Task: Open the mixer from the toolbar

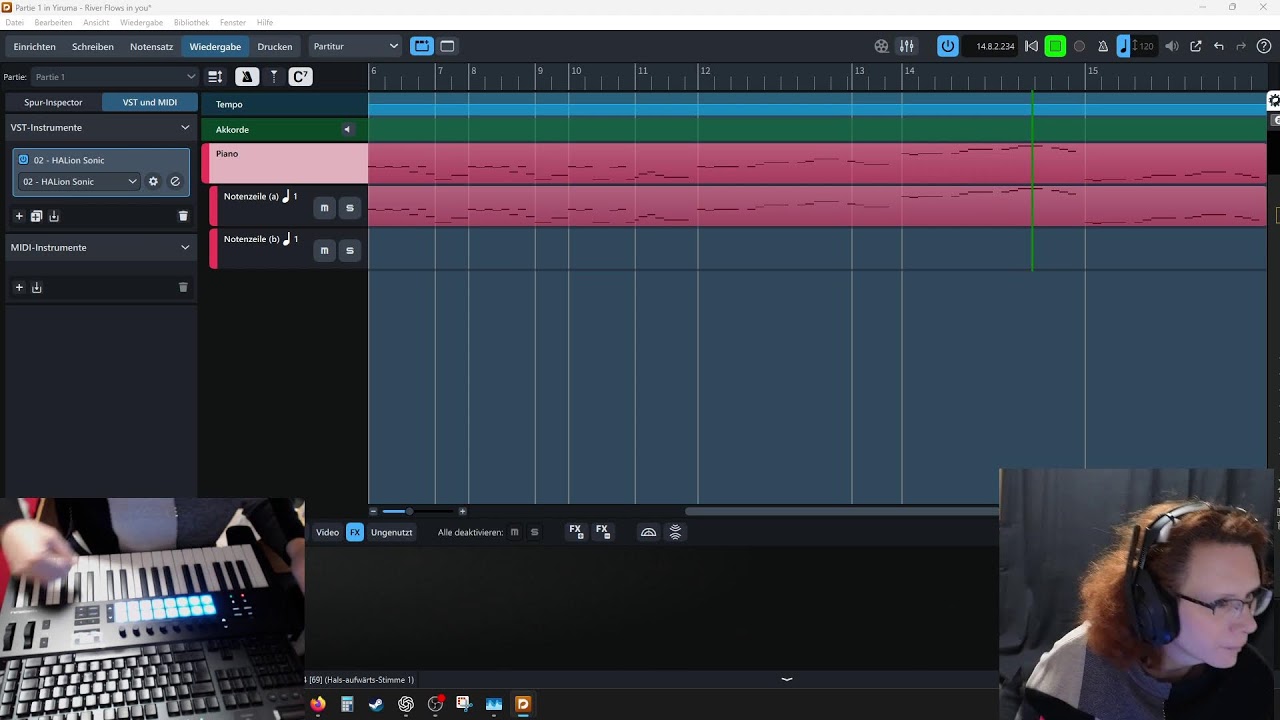Action: 906,46
